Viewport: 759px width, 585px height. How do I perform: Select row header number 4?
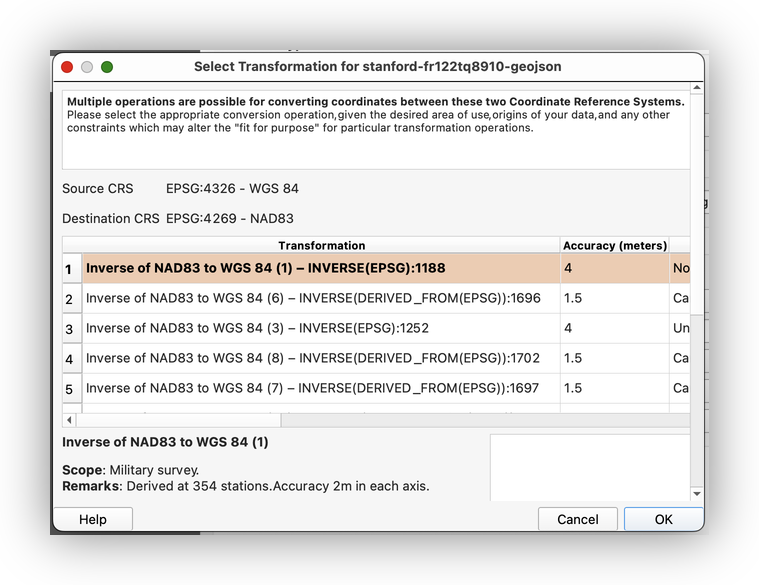[x=69, y=359]
